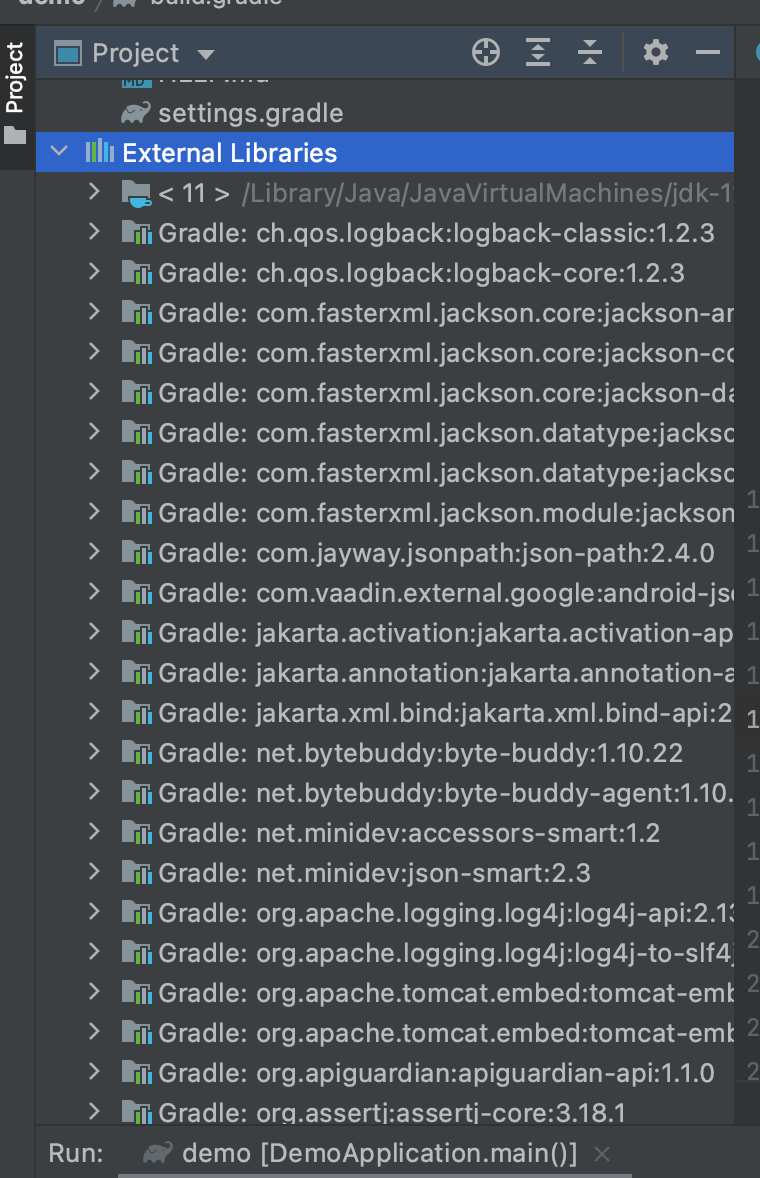Hide the Project tool window with minus icon
The width and height of the screenshot is (760, 1178).
[x=707, y=53]
